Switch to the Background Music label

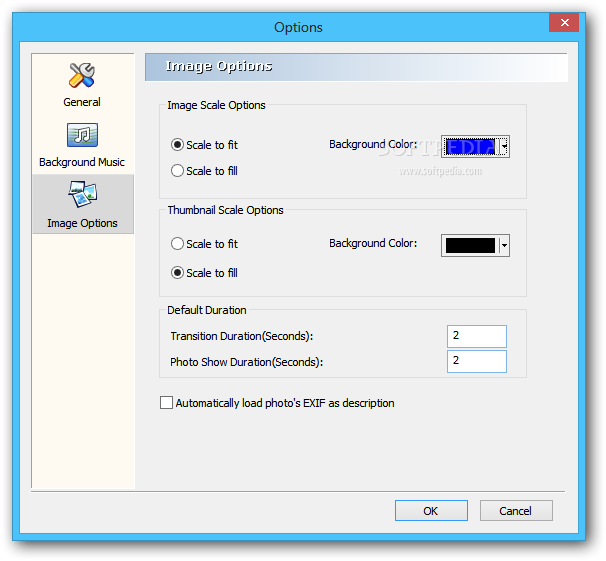[82, 162]
